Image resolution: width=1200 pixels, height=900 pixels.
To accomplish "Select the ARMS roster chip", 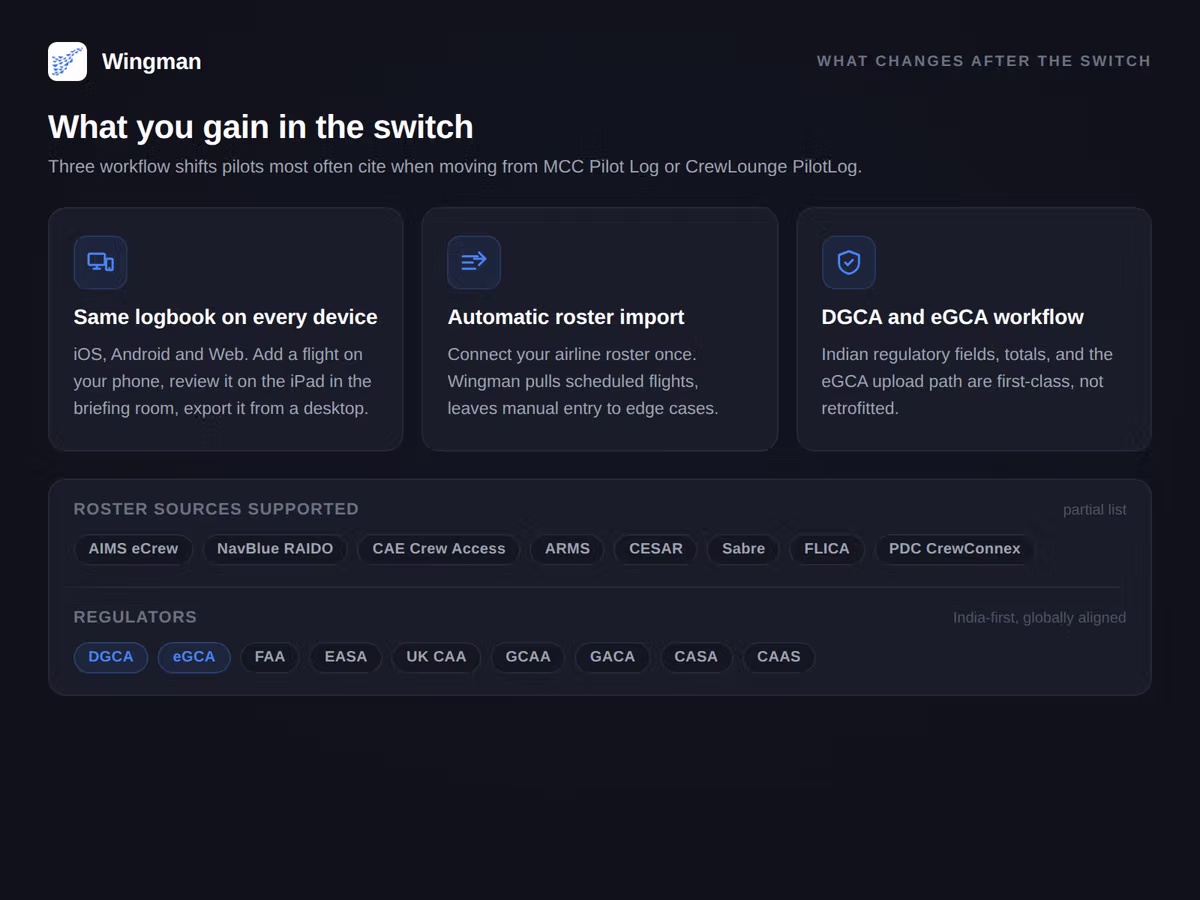I will coord(567,549).
